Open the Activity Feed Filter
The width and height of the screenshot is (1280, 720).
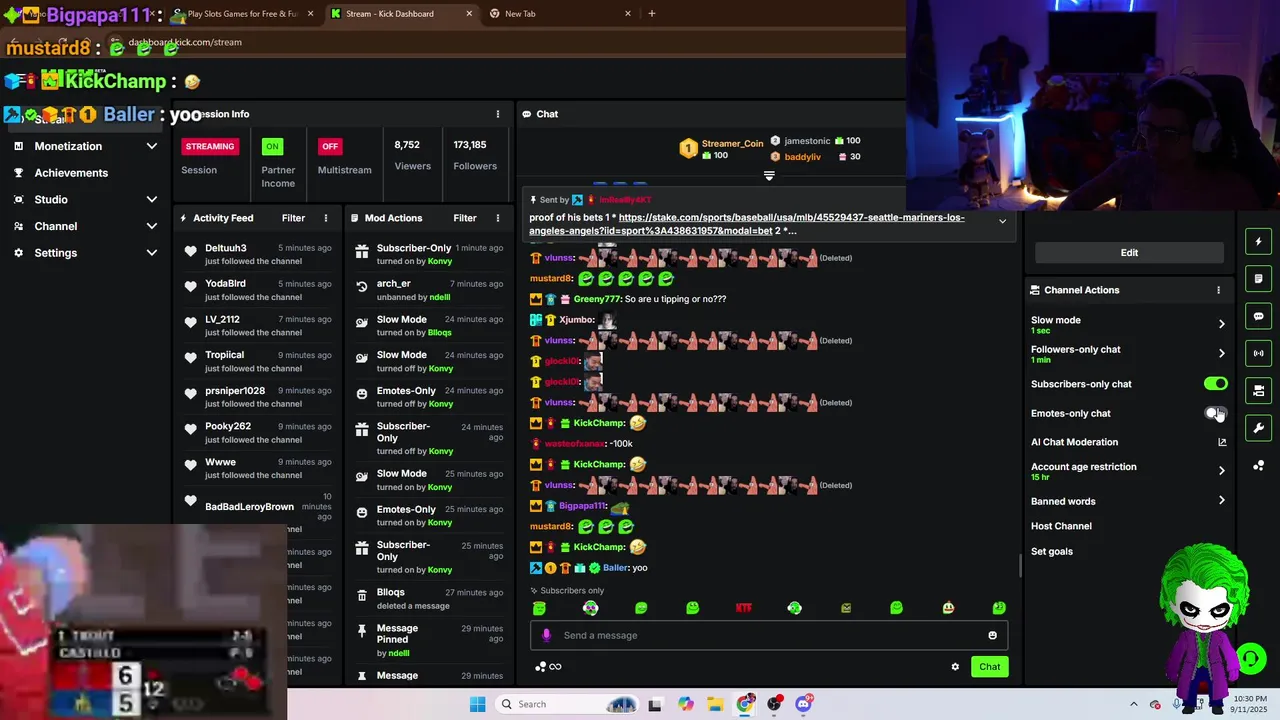click(293, 218)
